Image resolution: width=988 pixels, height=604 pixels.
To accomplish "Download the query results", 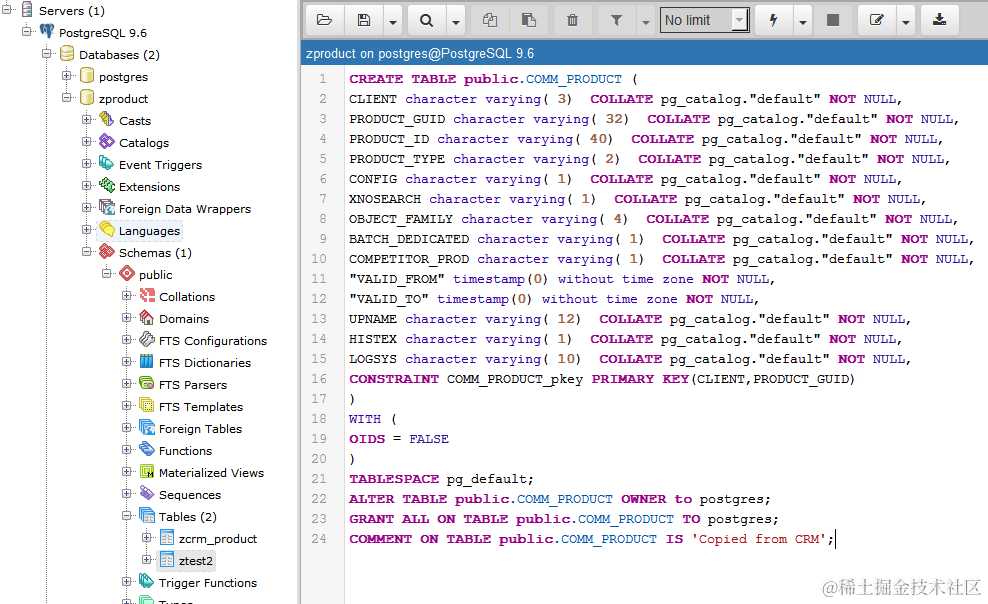I will point(939,19).
